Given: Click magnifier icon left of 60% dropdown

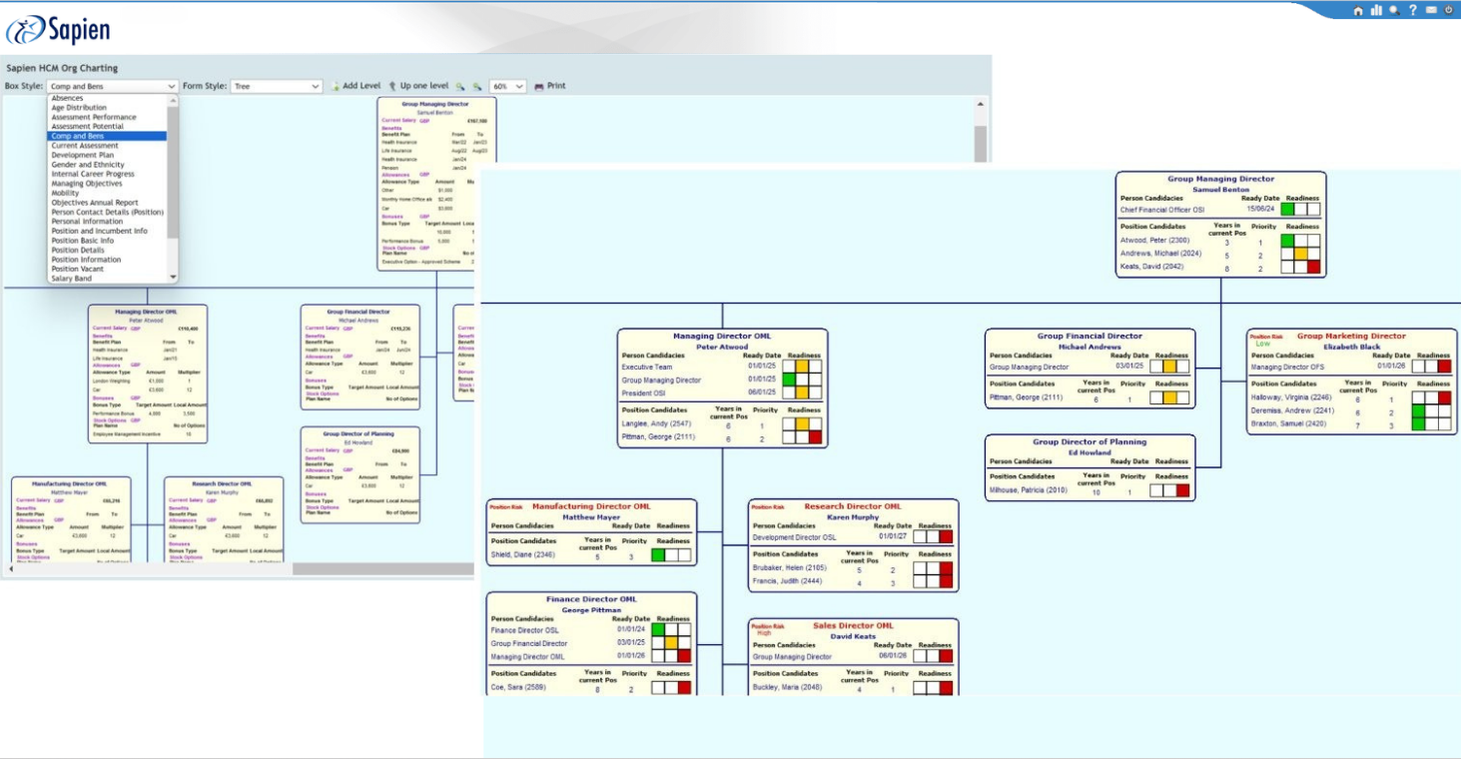Looking at the screenshot, I should pyautogui.click(x=477, y=87).
